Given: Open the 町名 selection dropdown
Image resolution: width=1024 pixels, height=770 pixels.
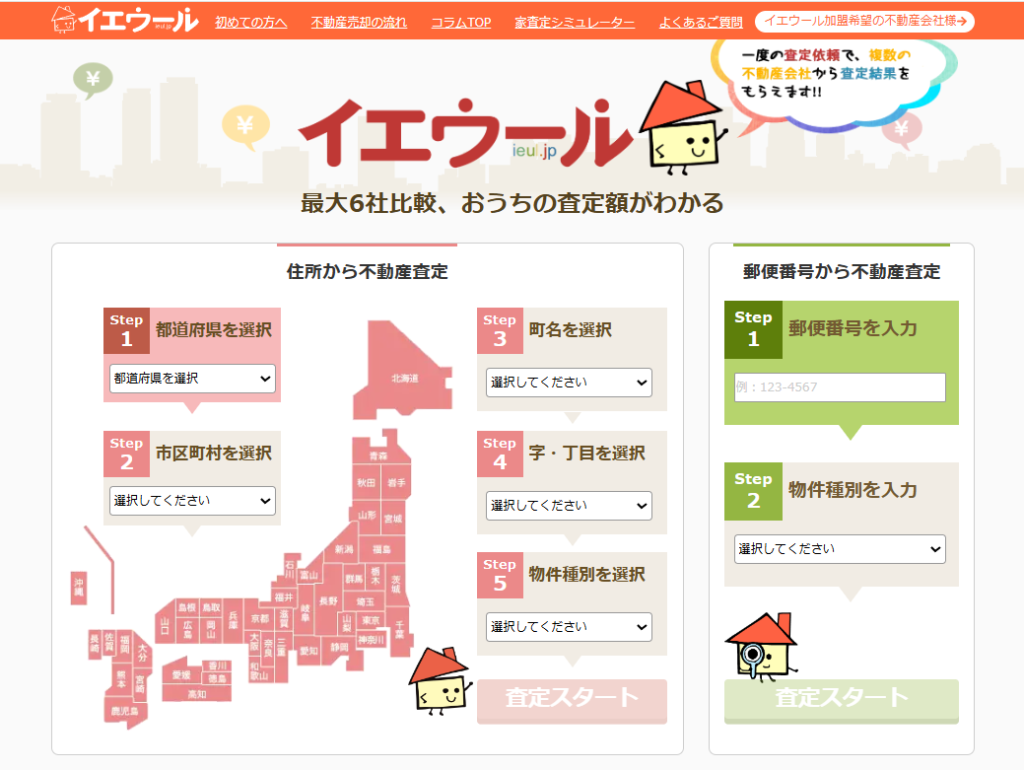Looking at the screenshot, I should 568,383.
